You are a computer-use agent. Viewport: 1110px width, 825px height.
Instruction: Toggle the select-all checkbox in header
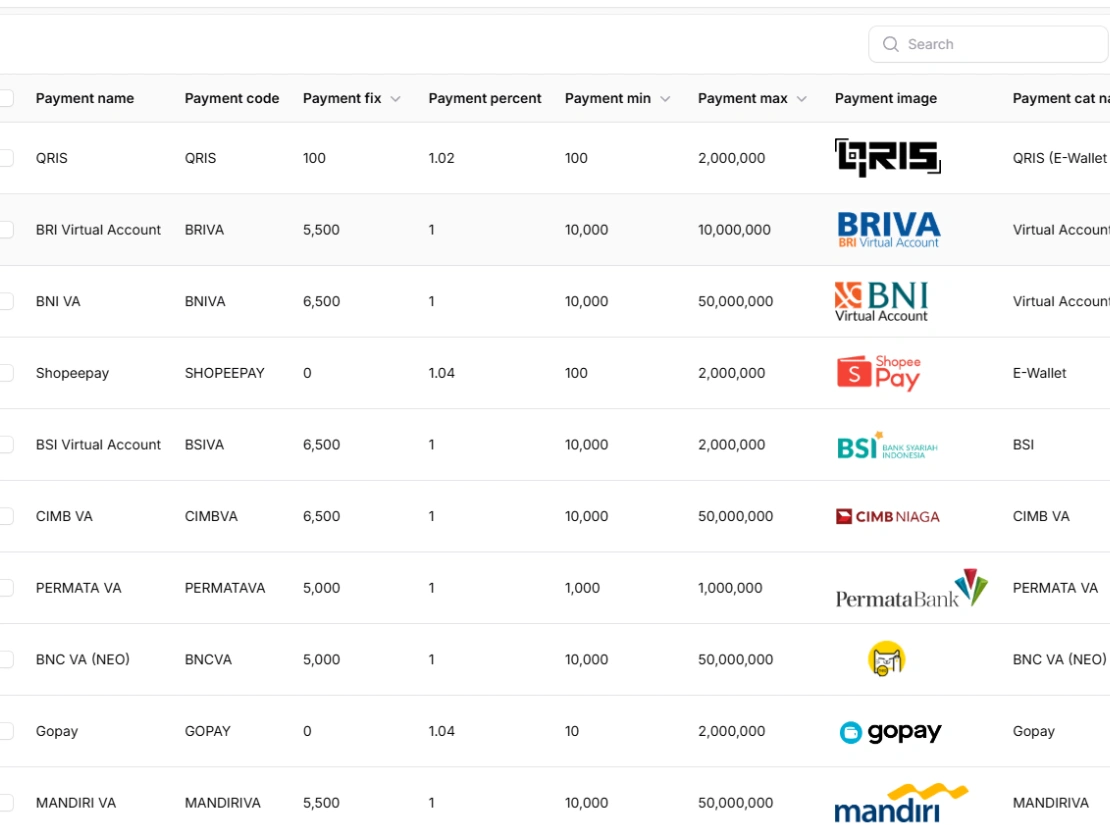pos(6,98)
